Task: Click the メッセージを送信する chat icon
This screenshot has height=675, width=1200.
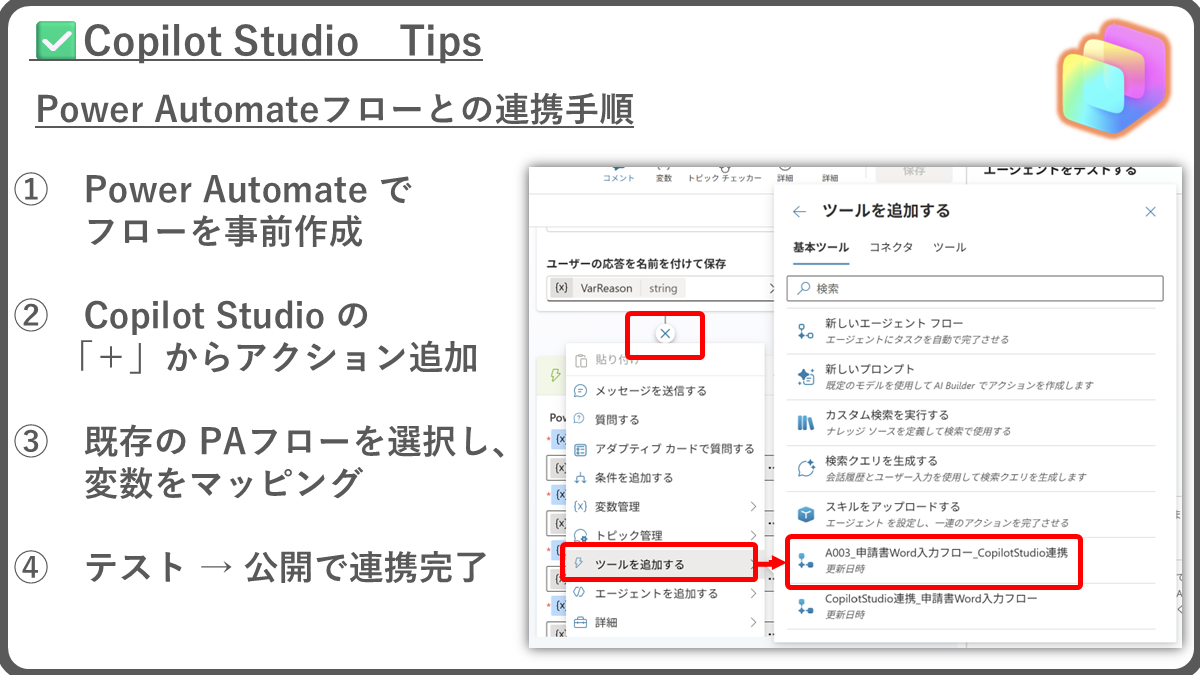Action: (580, 391)
